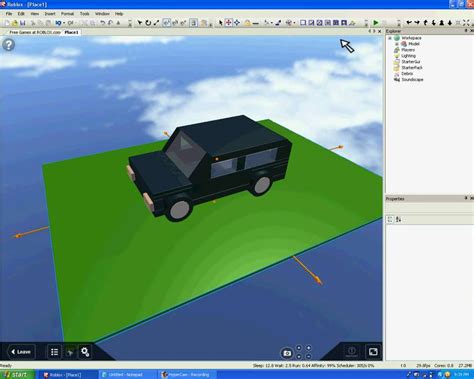
Task: Select the black arrow tool left of rotate
Action: (x=140, y=23)
